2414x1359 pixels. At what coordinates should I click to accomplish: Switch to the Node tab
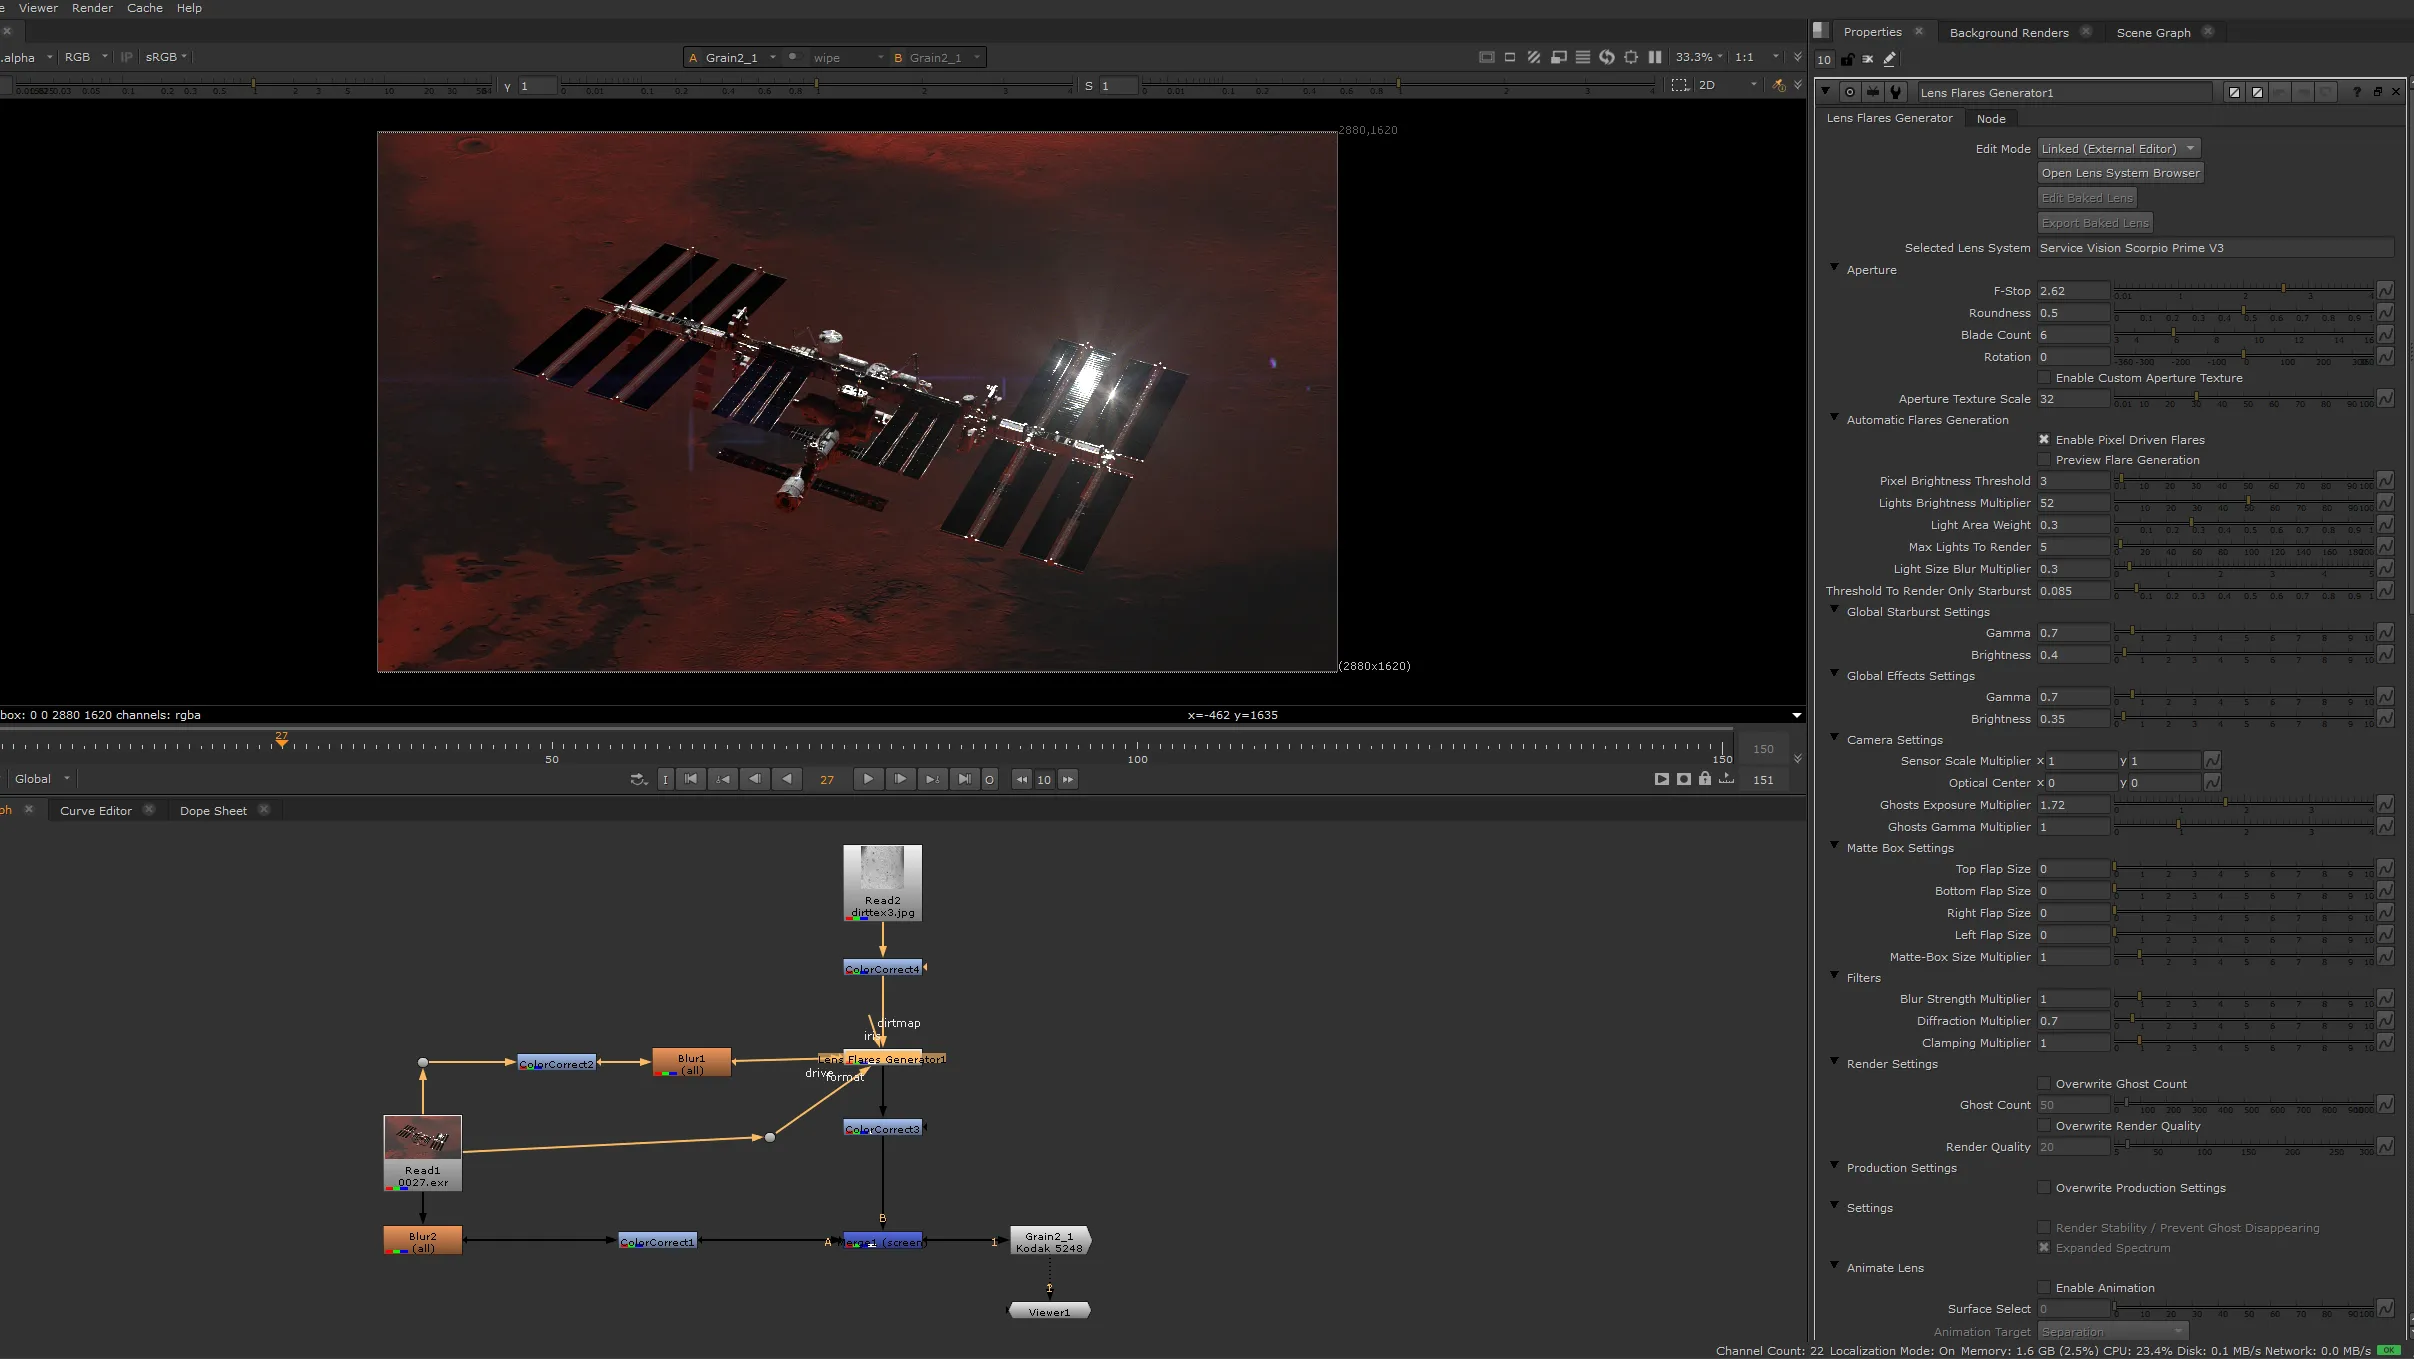[1991, 119]
